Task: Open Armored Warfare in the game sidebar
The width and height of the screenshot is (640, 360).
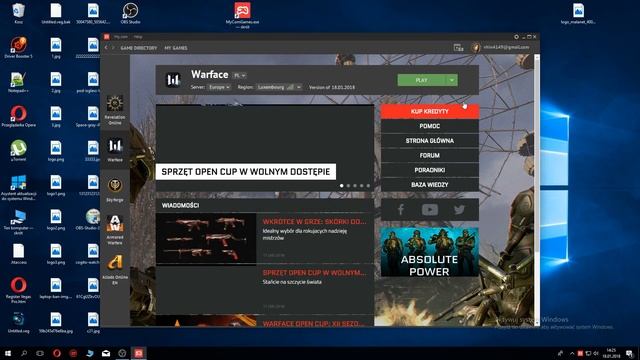Action: tap(115, 230)
